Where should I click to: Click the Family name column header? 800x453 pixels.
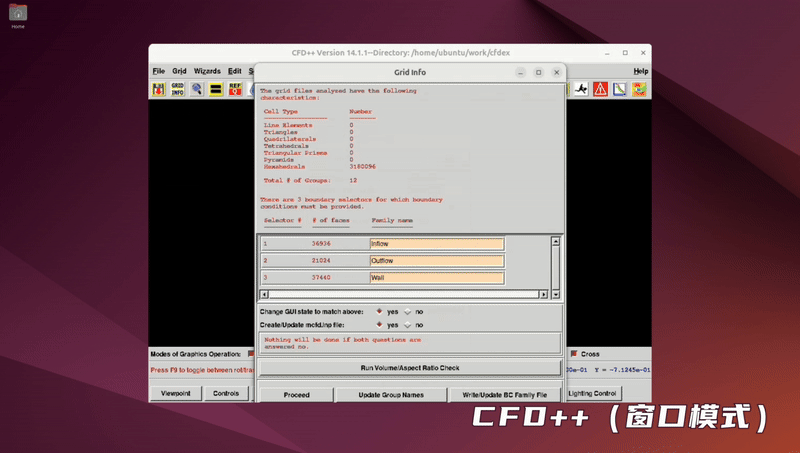point(392,220)
